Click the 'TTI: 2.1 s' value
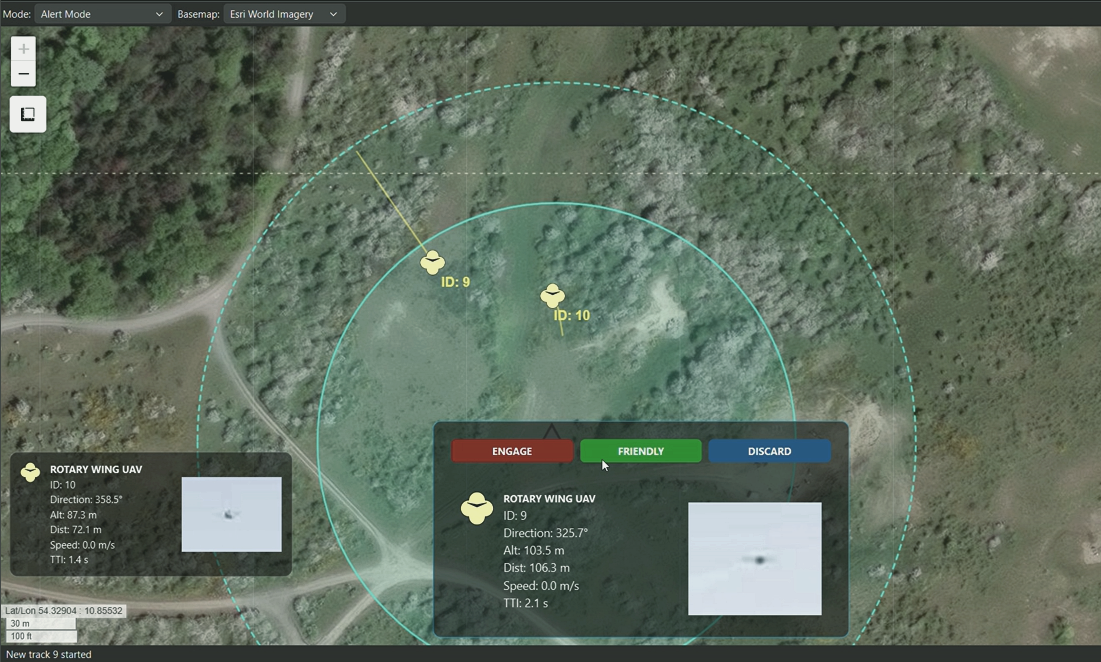 526,603
